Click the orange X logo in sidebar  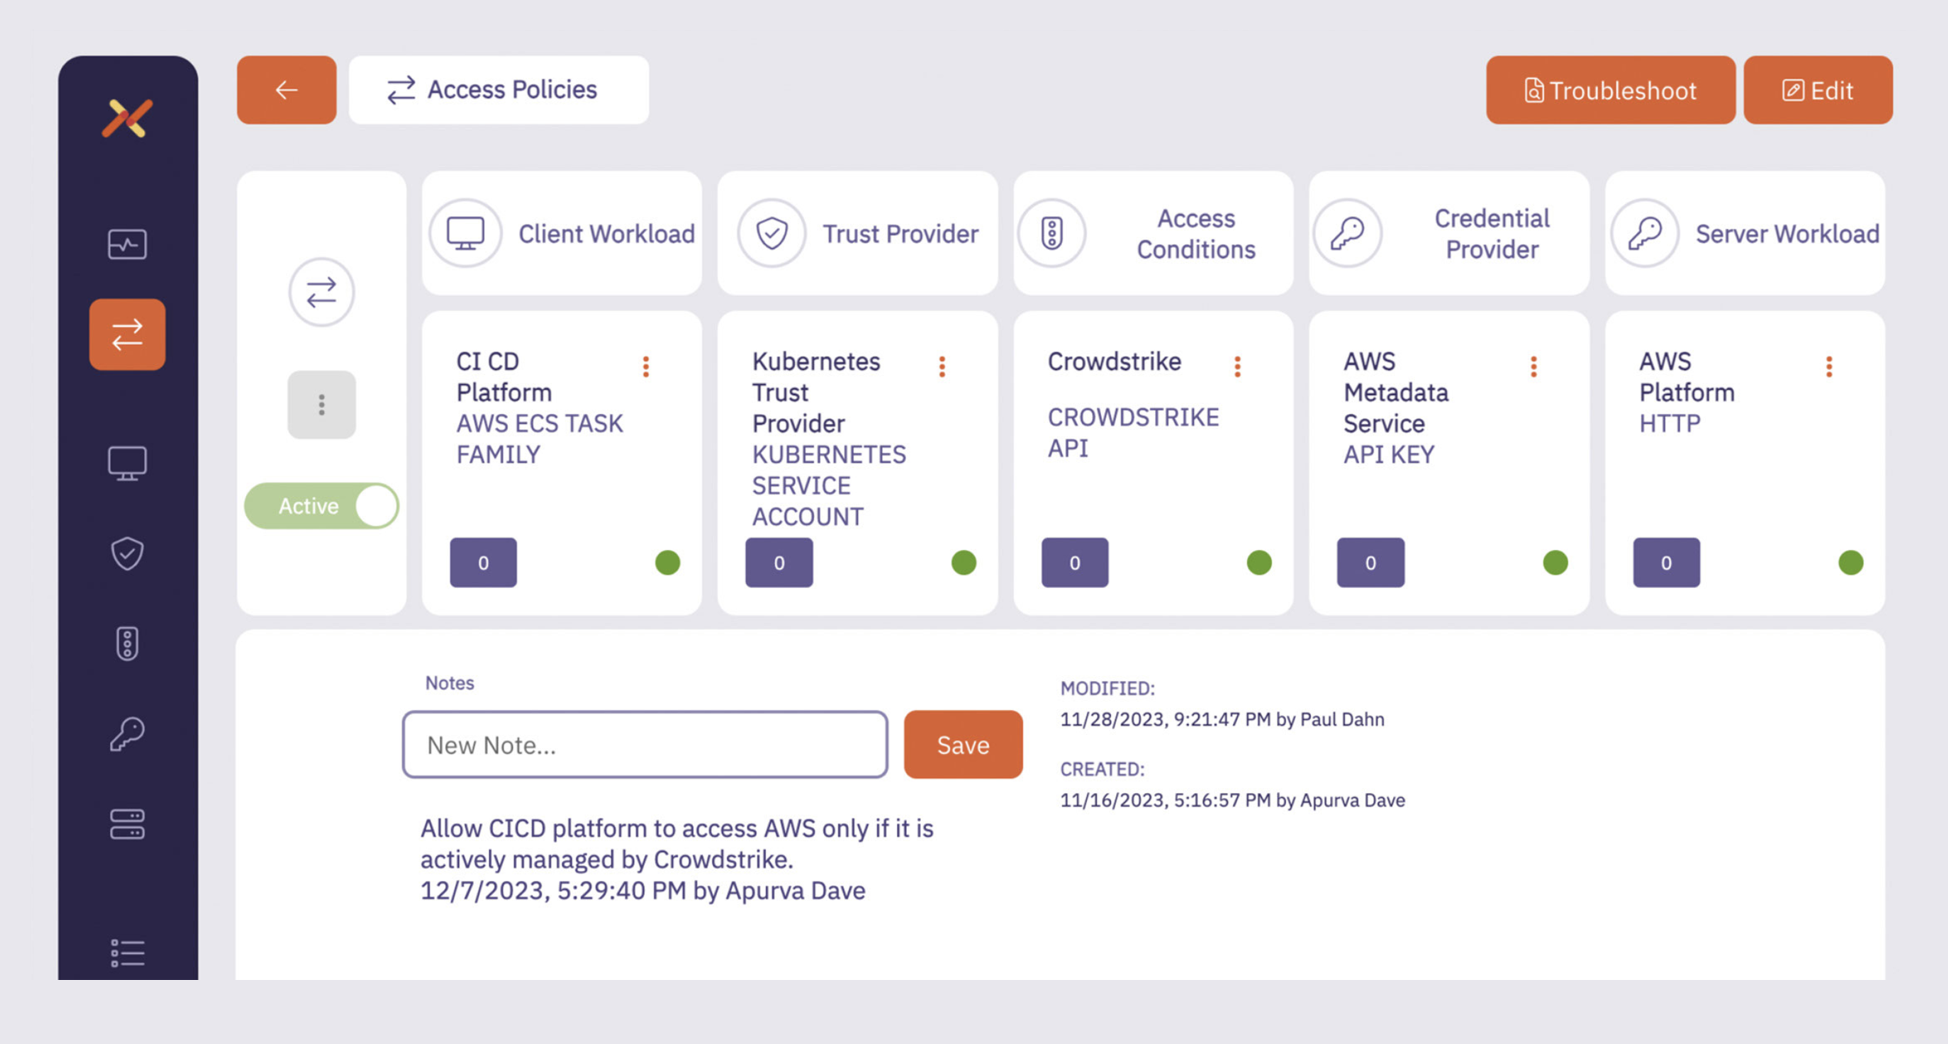click(127, 118)
